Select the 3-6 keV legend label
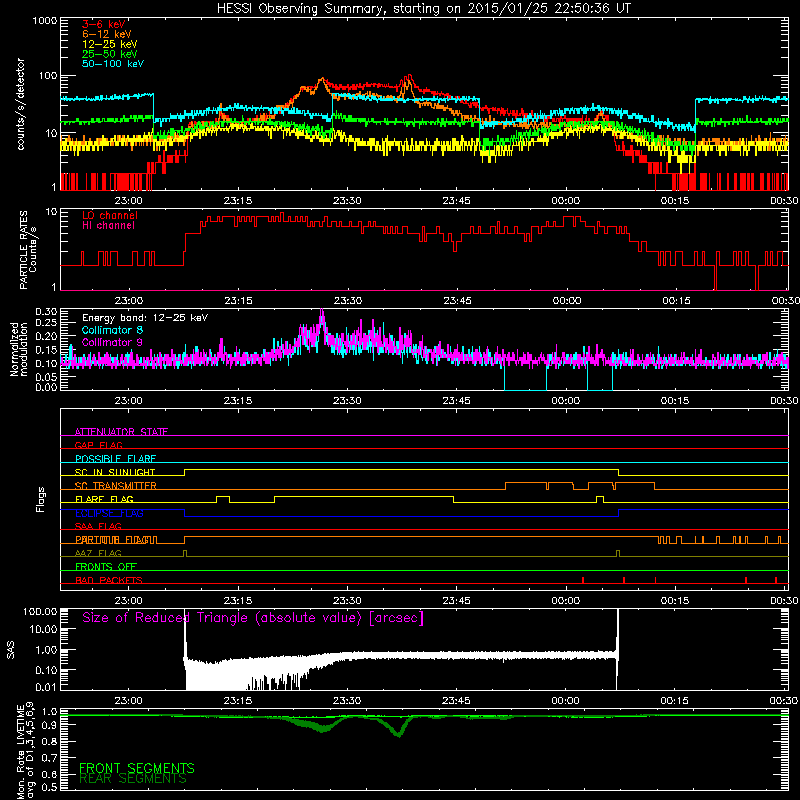The width and height of the screenshot is (800, 800). (104, 24)
